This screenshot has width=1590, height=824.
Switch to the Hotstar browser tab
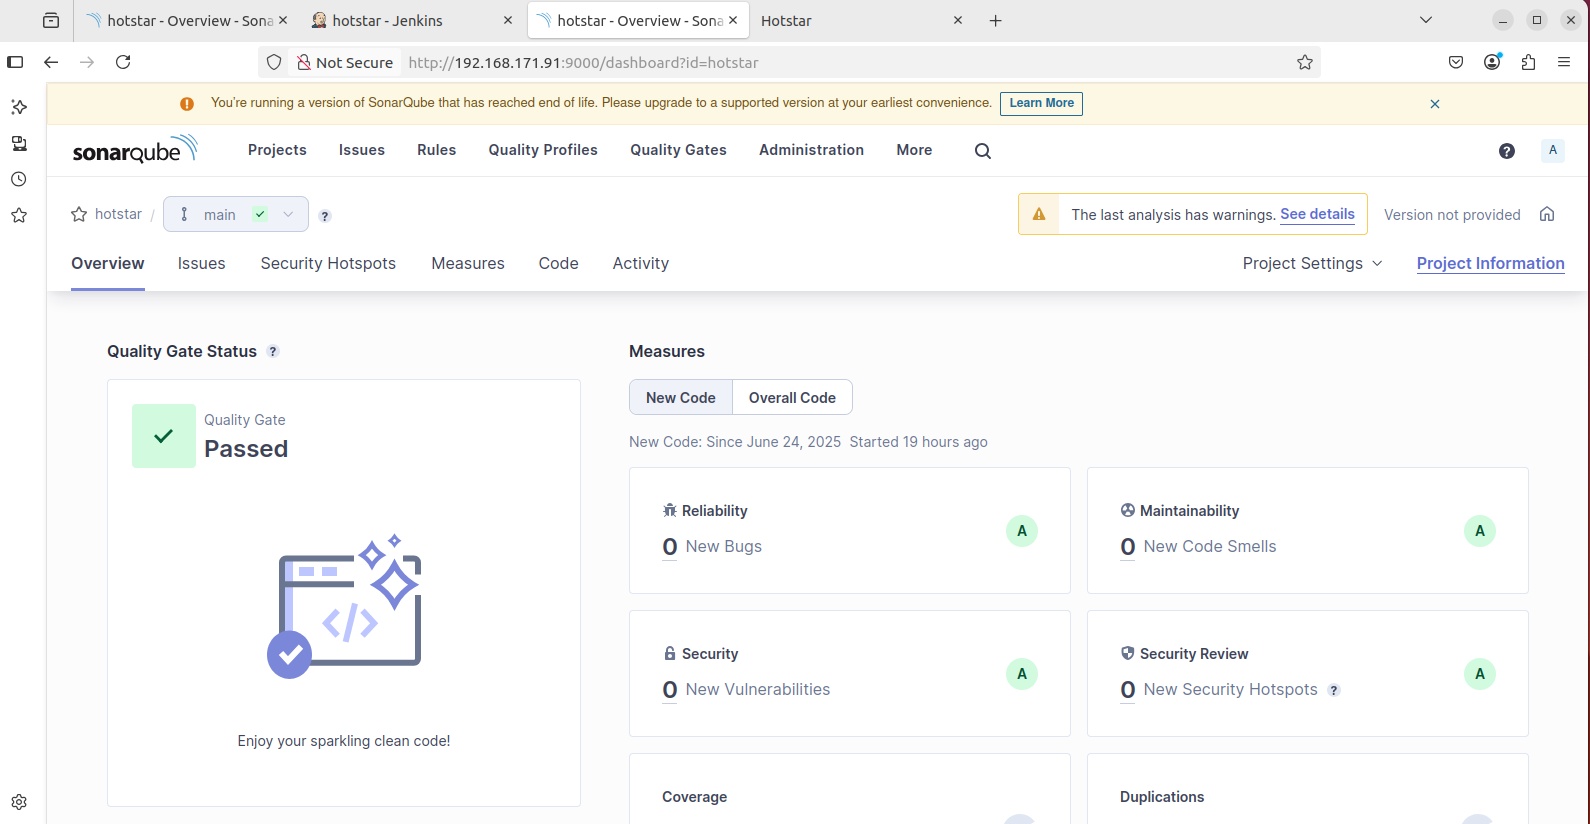pos(860,20)
